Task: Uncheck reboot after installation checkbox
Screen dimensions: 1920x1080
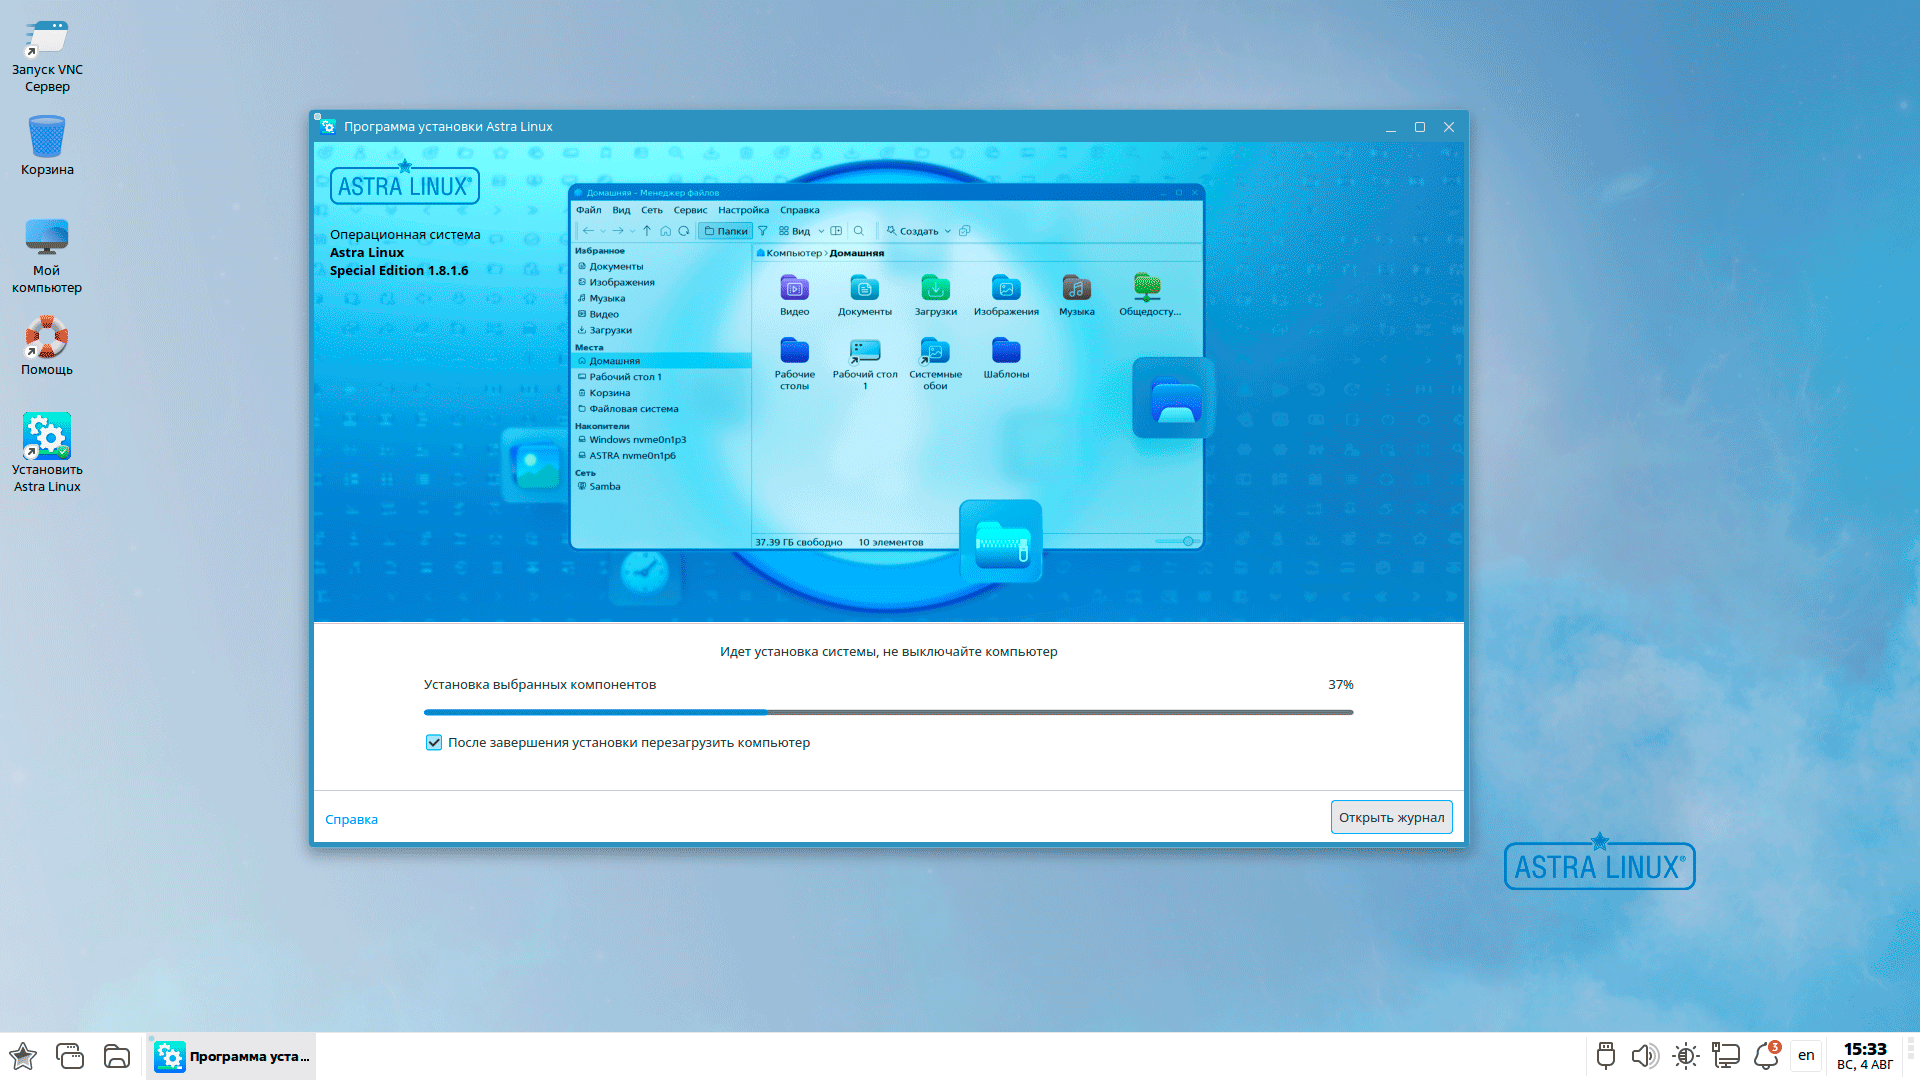Action: (x=434, y=743)
